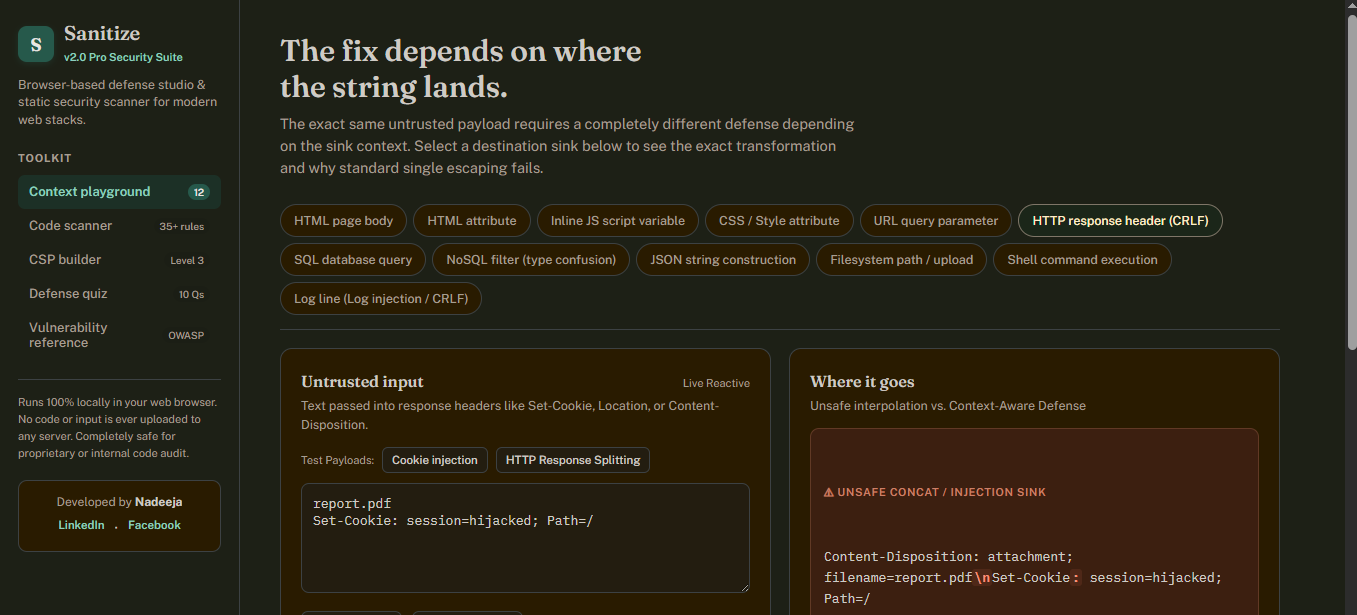Click the '12' badge beside Context playground

(x=199, y=192)
